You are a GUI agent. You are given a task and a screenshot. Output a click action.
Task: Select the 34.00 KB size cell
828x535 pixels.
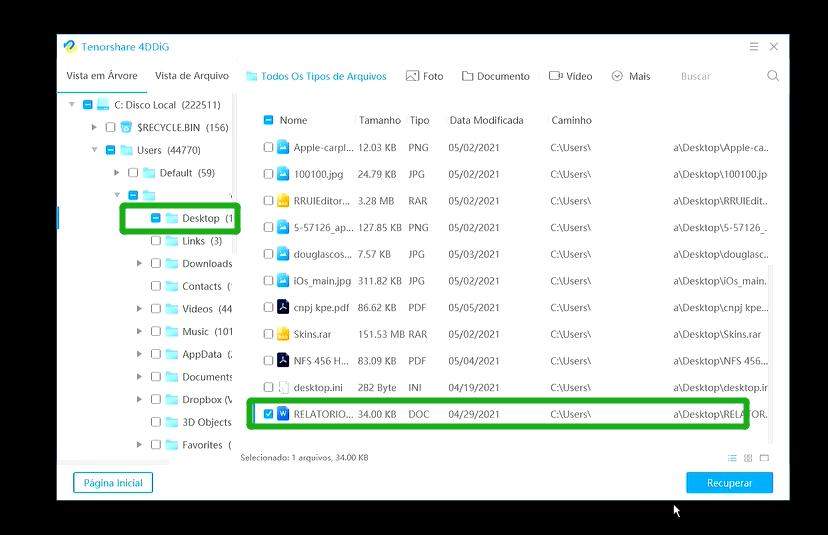coord(377,414)
